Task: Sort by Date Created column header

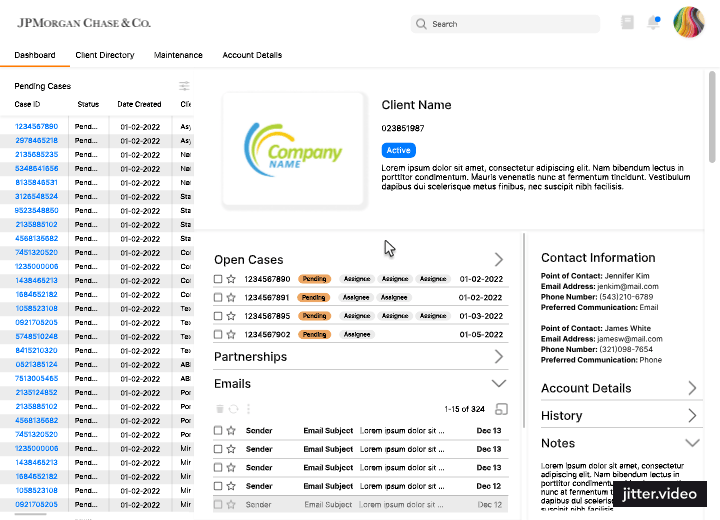Action: click(139, 104)
